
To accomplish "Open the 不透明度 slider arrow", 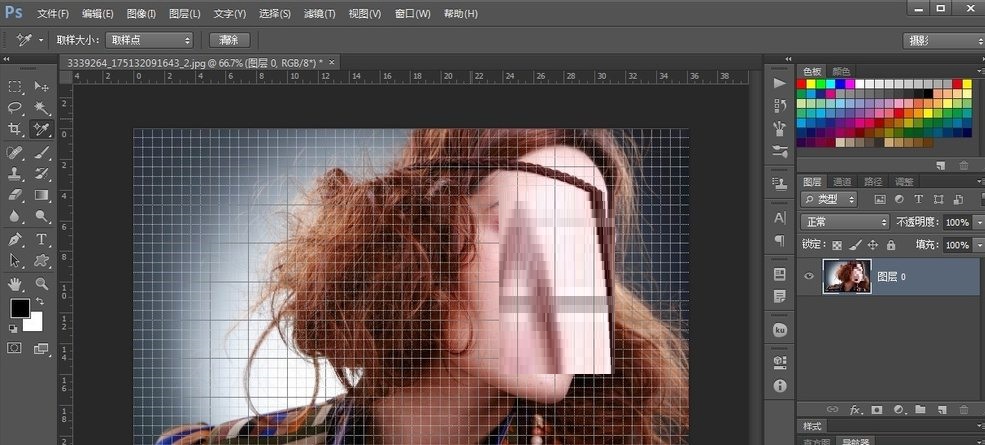I will tap(978, 222).
